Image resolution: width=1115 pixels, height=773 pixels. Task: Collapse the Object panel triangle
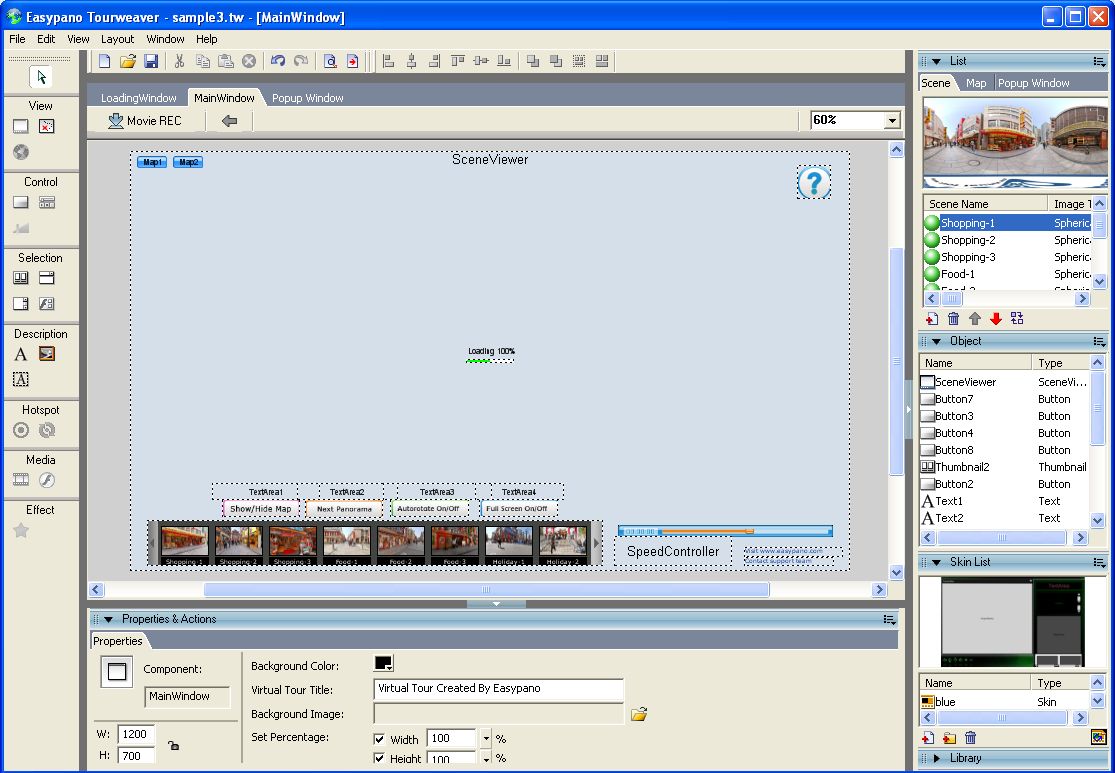937,341
